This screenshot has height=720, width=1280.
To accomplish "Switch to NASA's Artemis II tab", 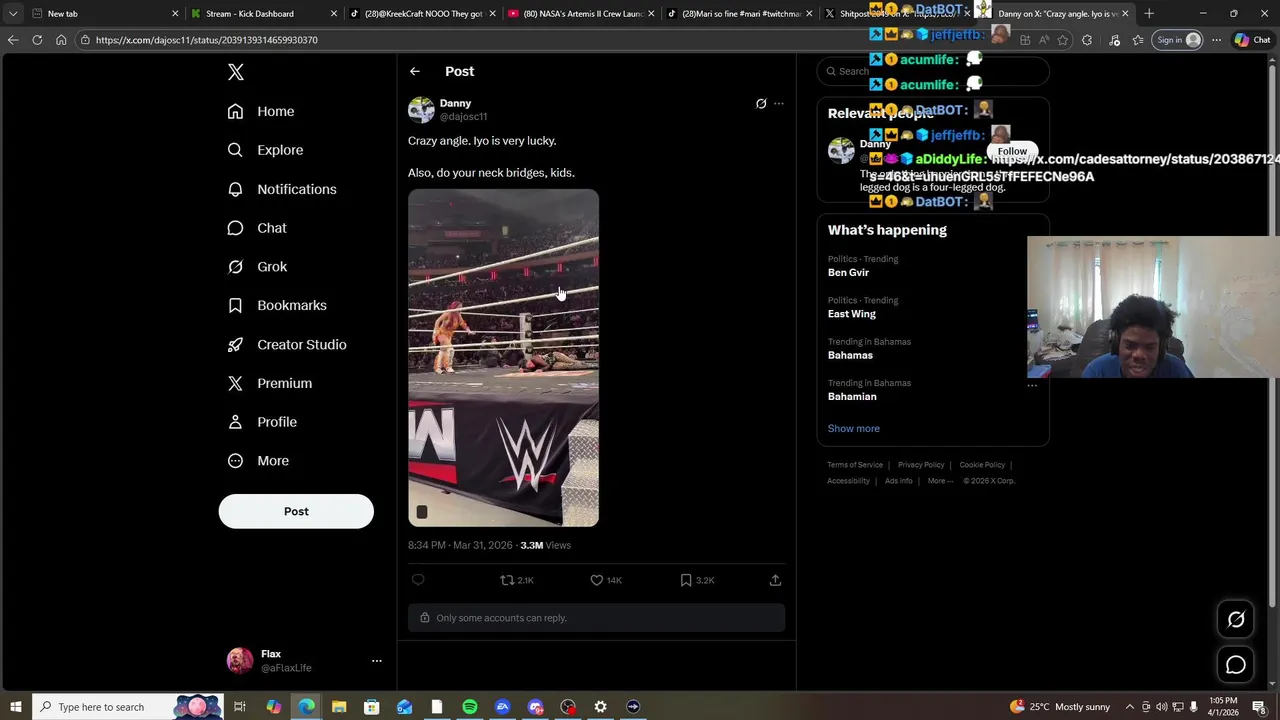I will pos(580,14).
